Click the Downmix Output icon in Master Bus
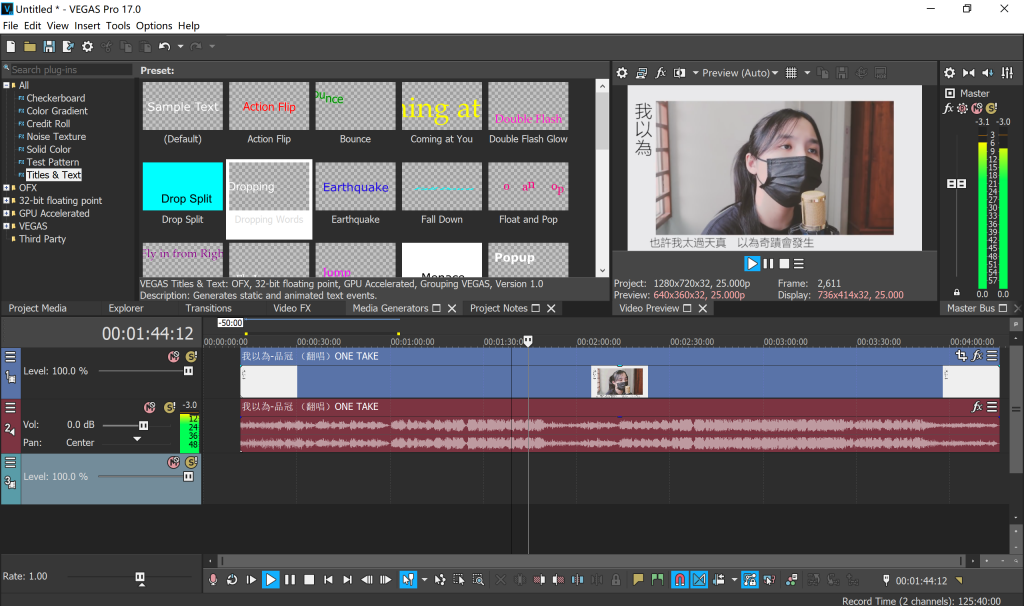 pos(968,72)
